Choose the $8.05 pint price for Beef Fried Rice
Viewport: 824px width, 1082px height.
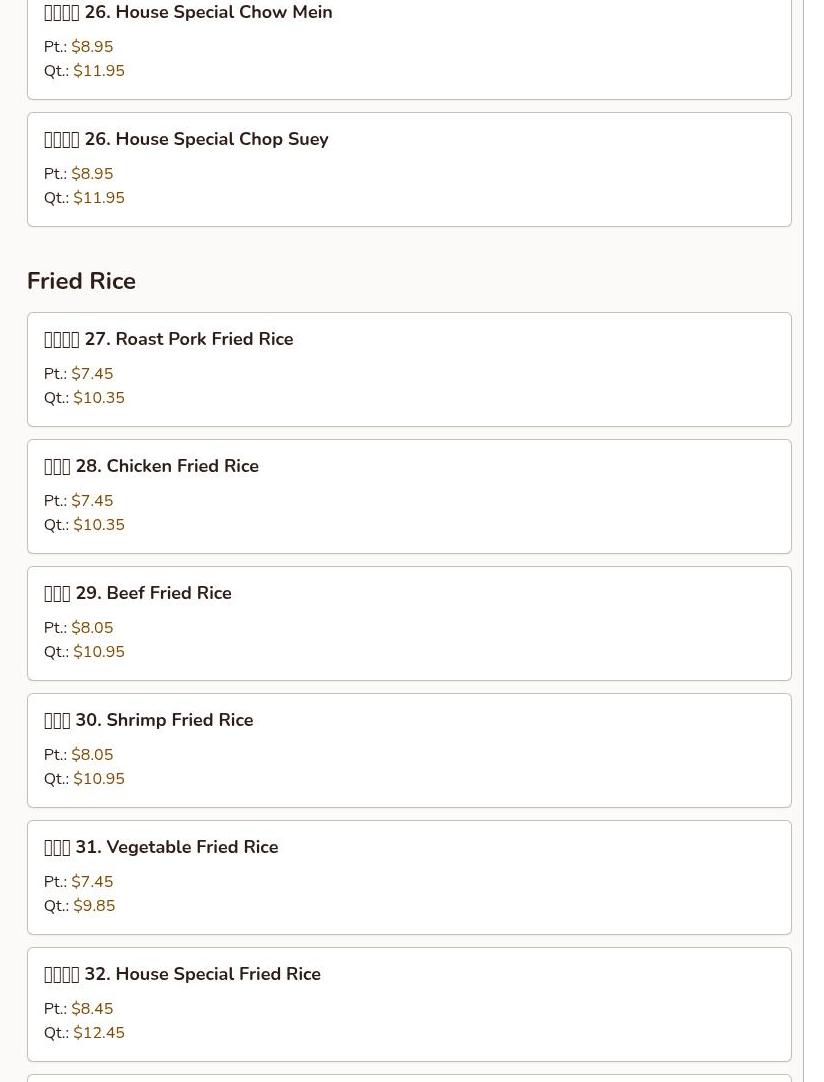(92, 628)
